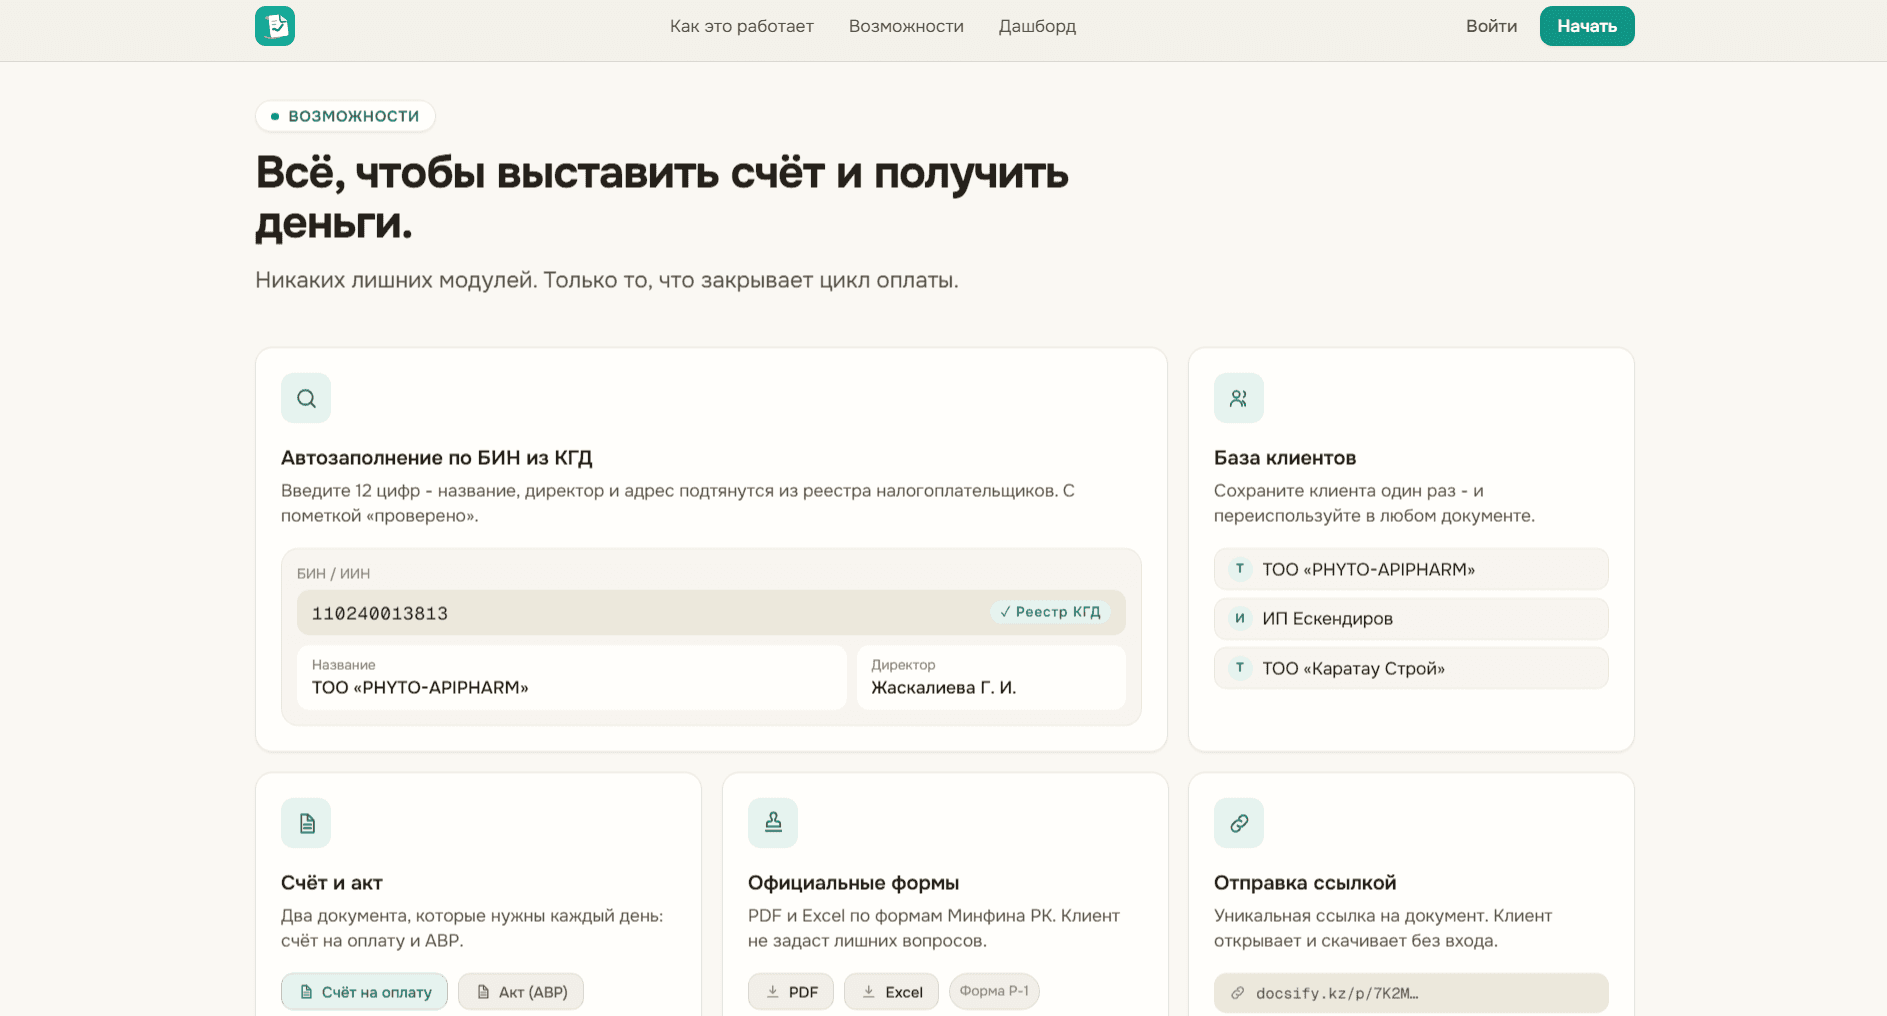Screen dimensions: 1887x1016
Task: Select client ТОО «Каратау Строй» row
Action: click(1411, 668)
